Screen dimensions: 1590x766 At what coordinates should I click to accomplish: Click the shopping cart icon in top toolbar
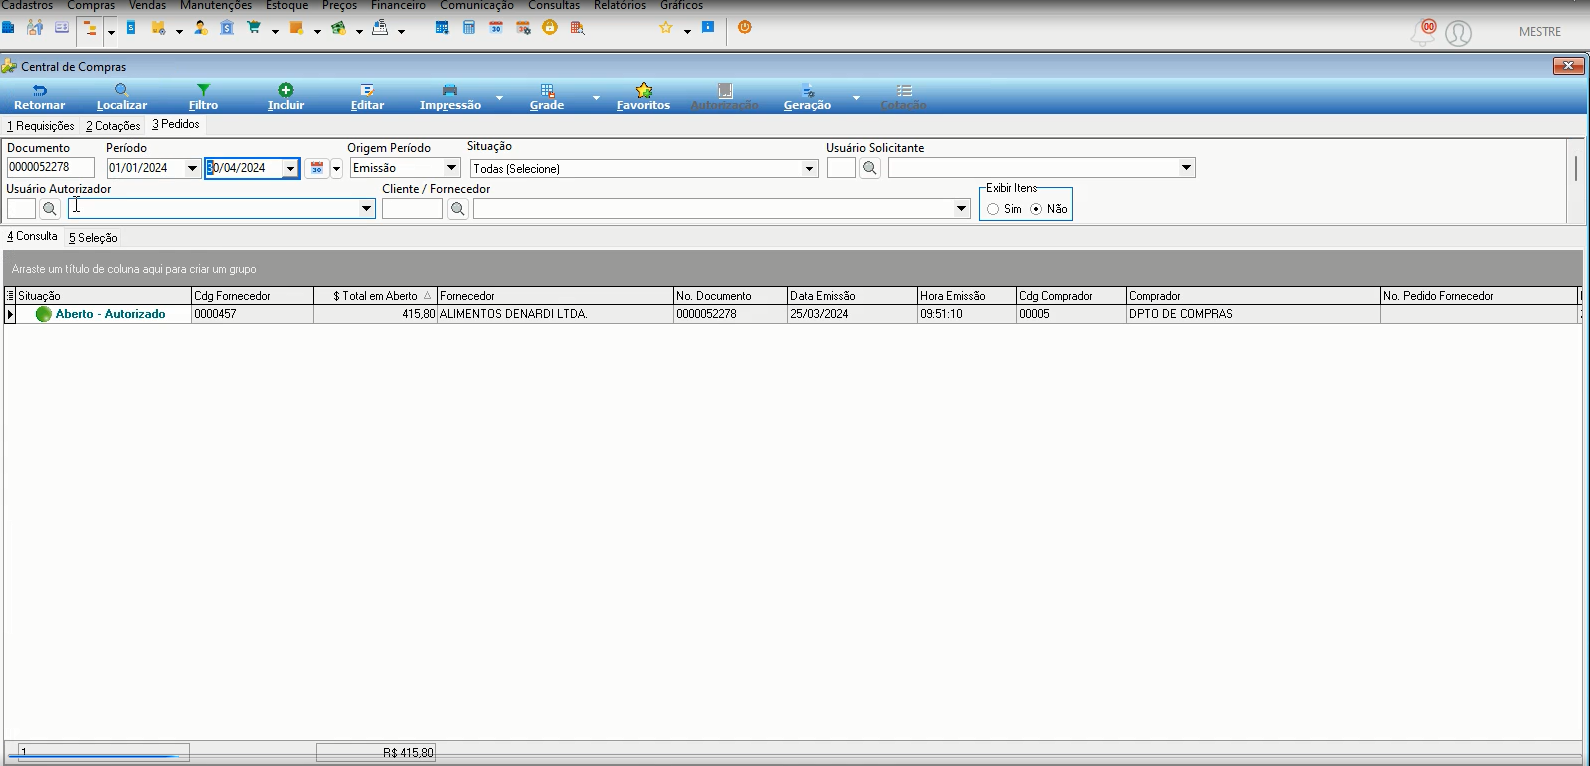[x=254, y=28]
